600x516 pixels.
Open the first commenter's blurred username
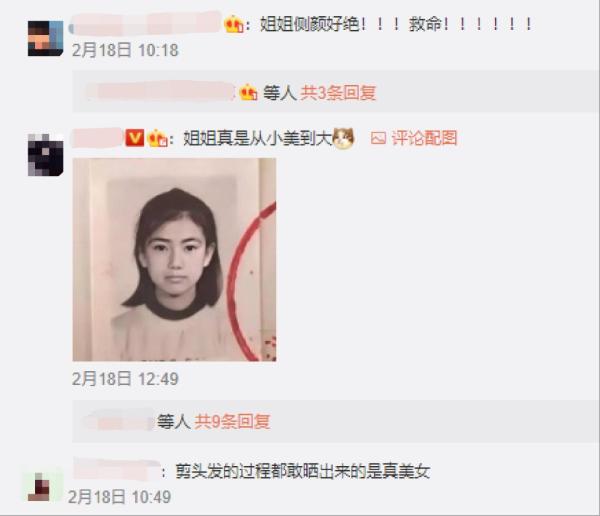(146, 24)
